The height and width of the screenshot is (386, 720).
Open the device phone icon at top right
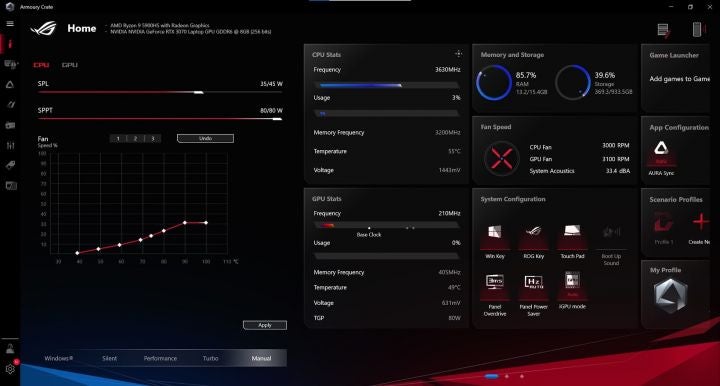[x=697, y=29]
